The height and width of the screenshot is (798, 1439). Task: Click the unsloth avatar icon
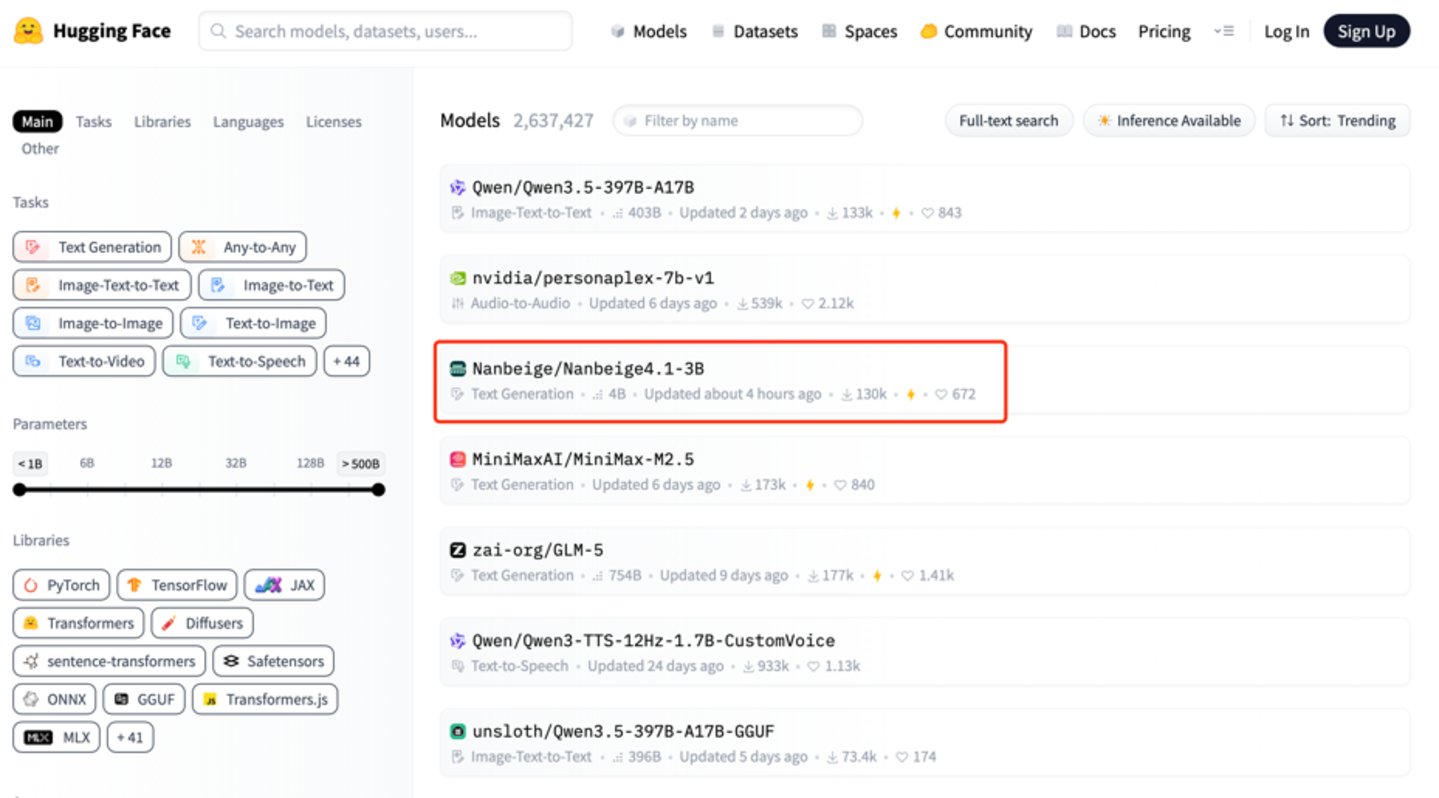pos(458,731)
